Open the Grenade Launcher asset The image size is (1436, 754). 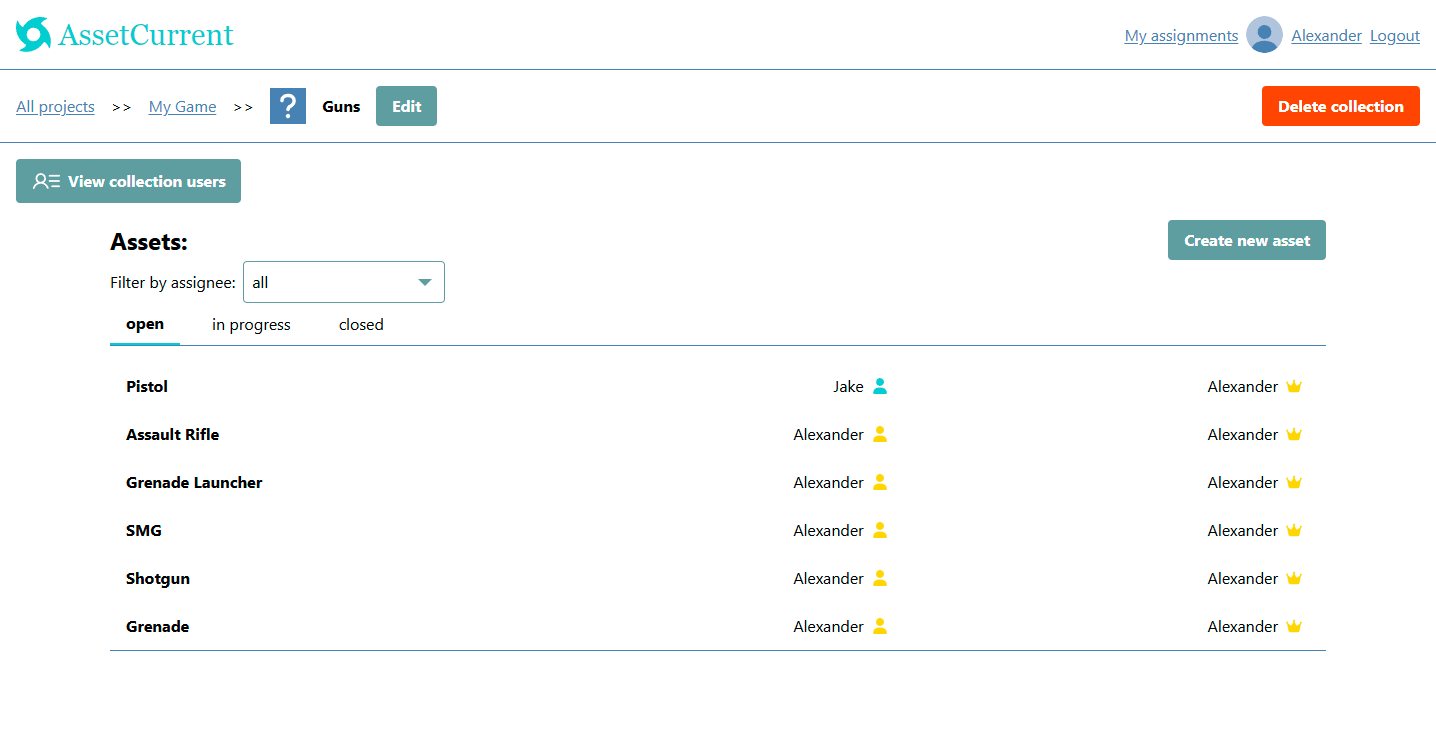pos(194,482)
